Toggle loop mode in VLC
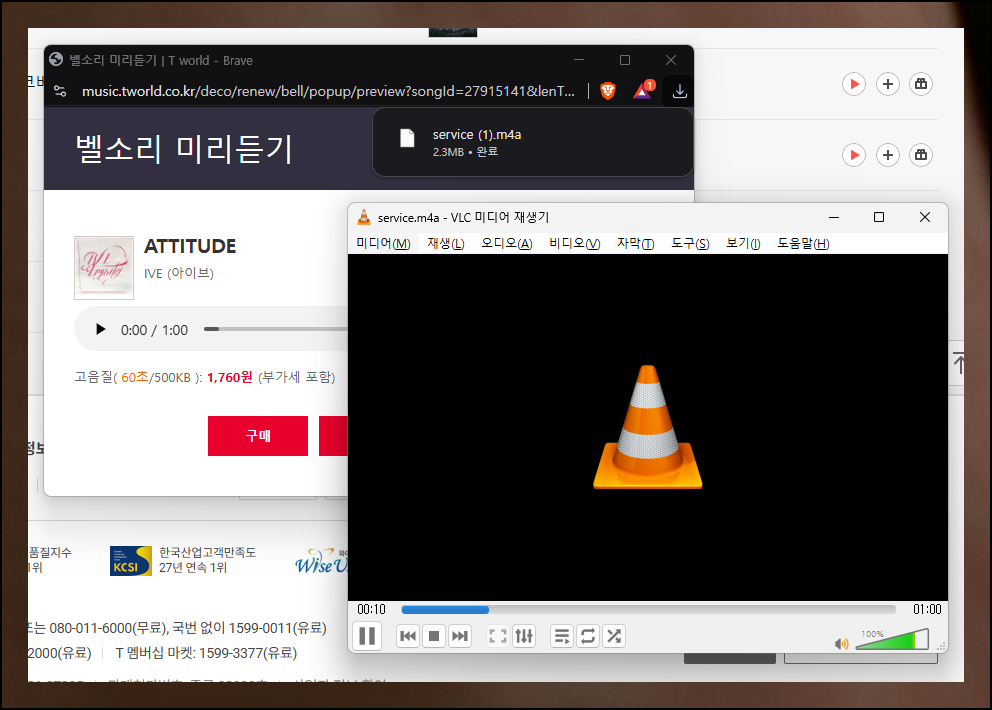This screenshot has height=710, width=992. (x=588, y=636)
